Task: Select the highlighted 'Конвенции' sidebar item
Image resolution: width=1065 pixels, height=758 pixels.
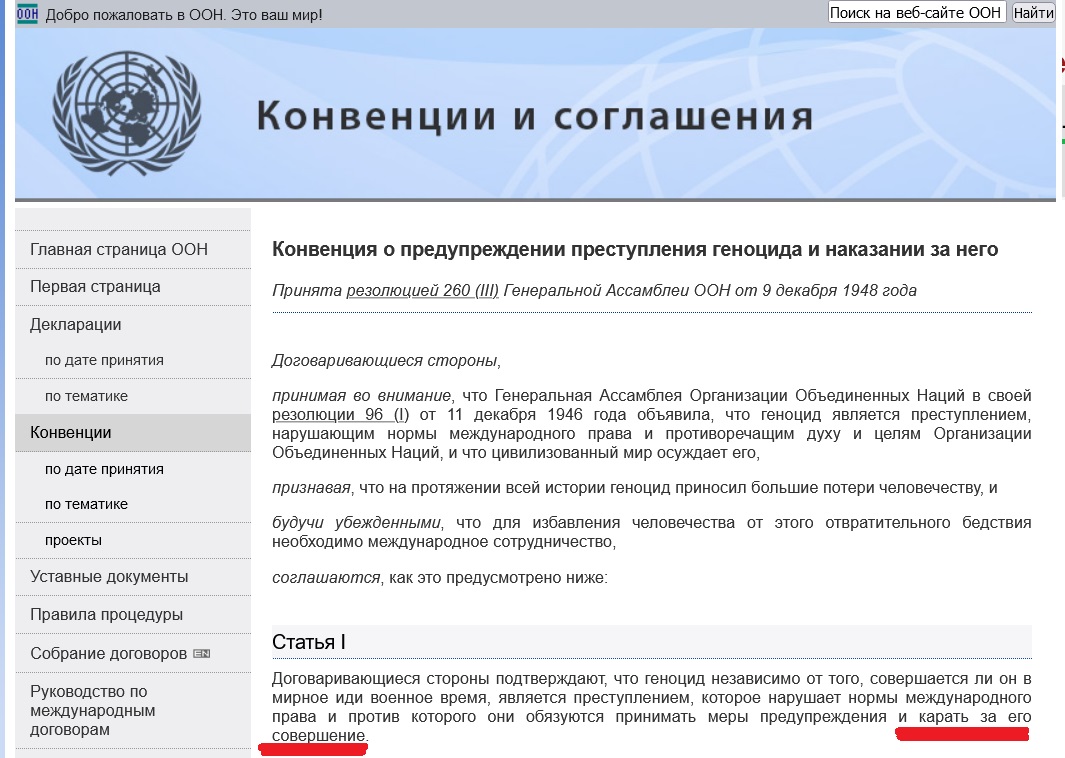Action: [x=71, y=433]
